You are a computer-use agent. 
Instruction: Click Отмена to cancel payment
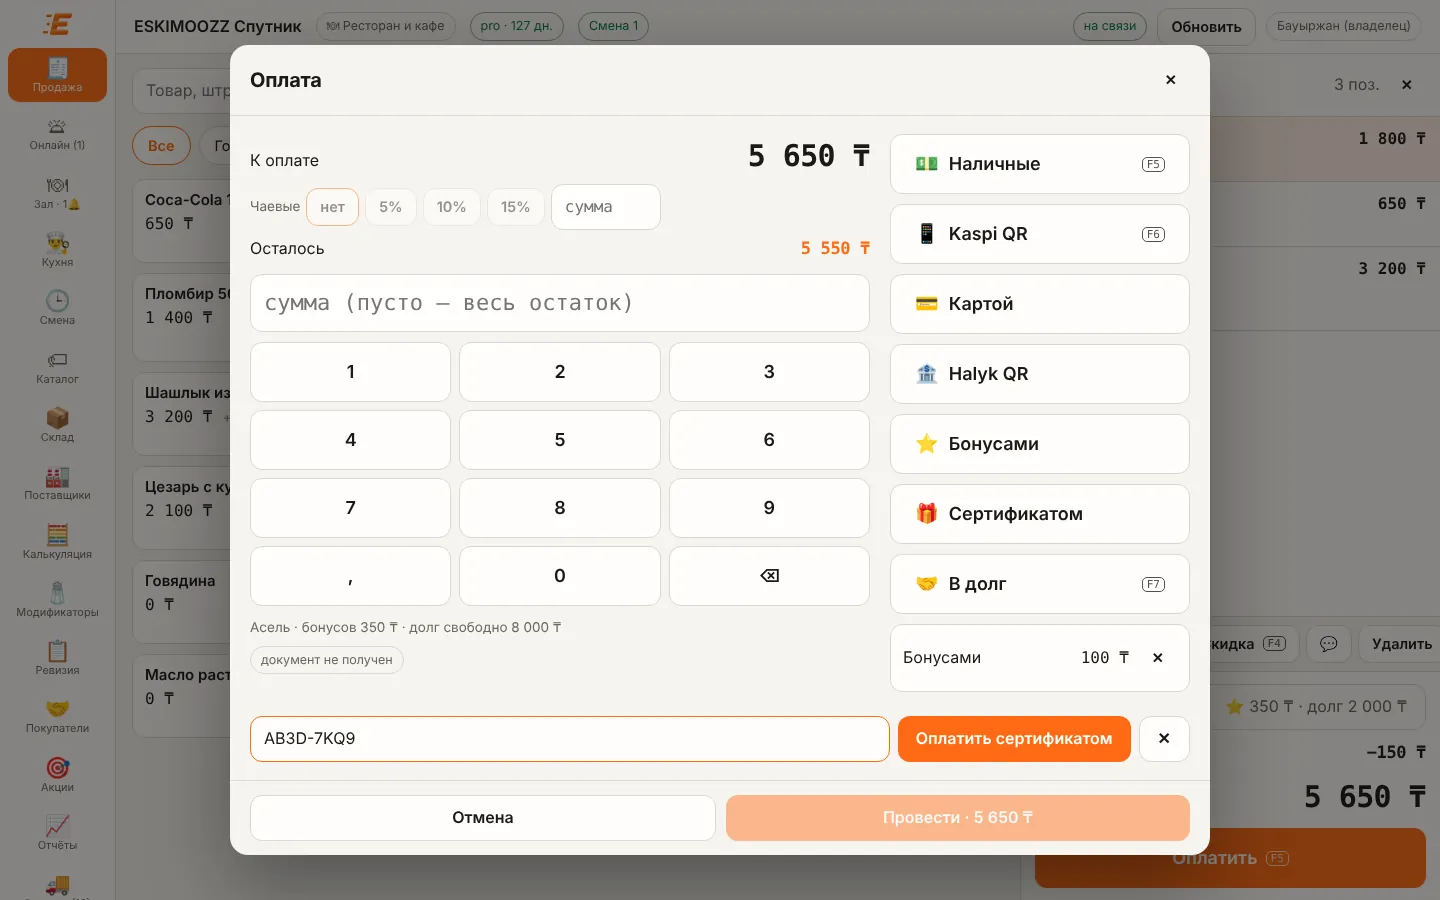pyautogui.click(x=482, y=818)
